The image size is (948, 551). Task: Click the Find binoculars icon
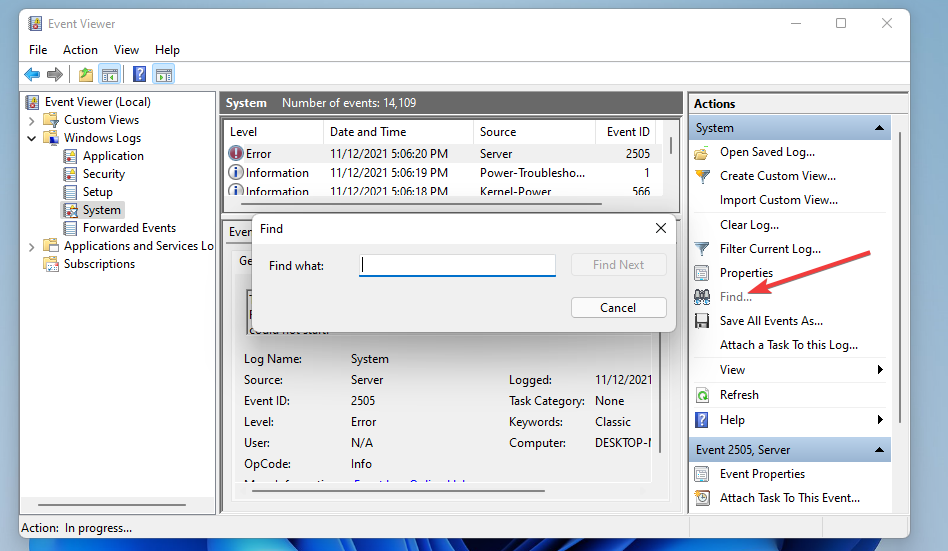[x=702, y=296]
